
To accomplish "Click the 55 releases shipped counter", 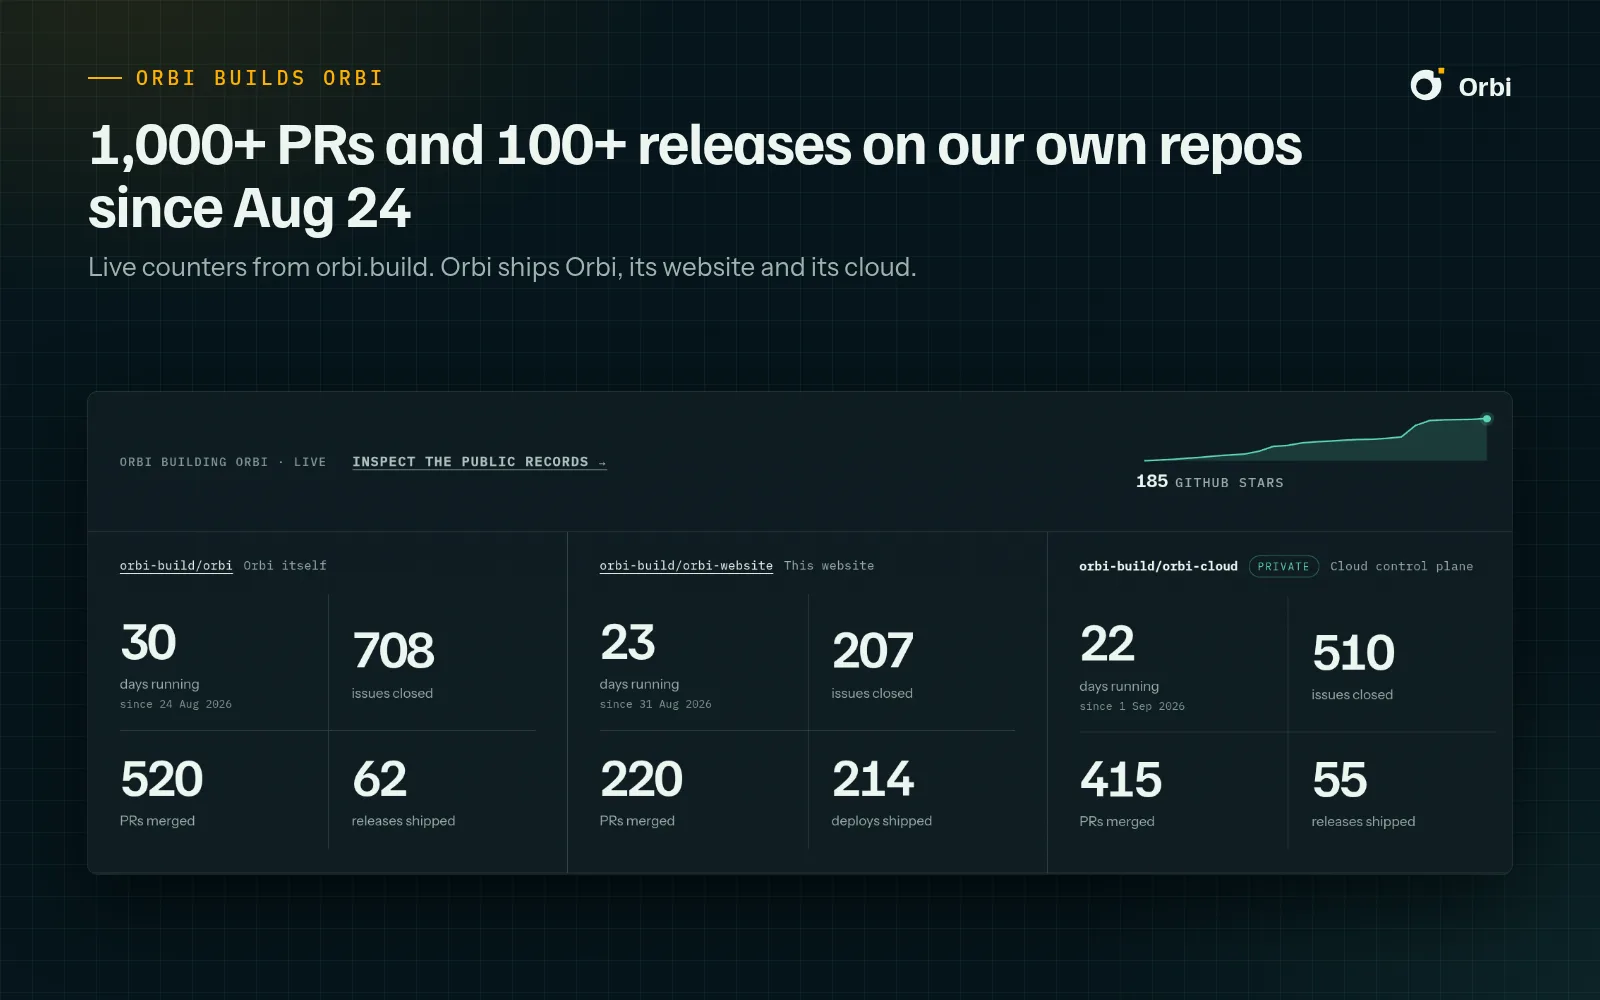I will 1364,794.
